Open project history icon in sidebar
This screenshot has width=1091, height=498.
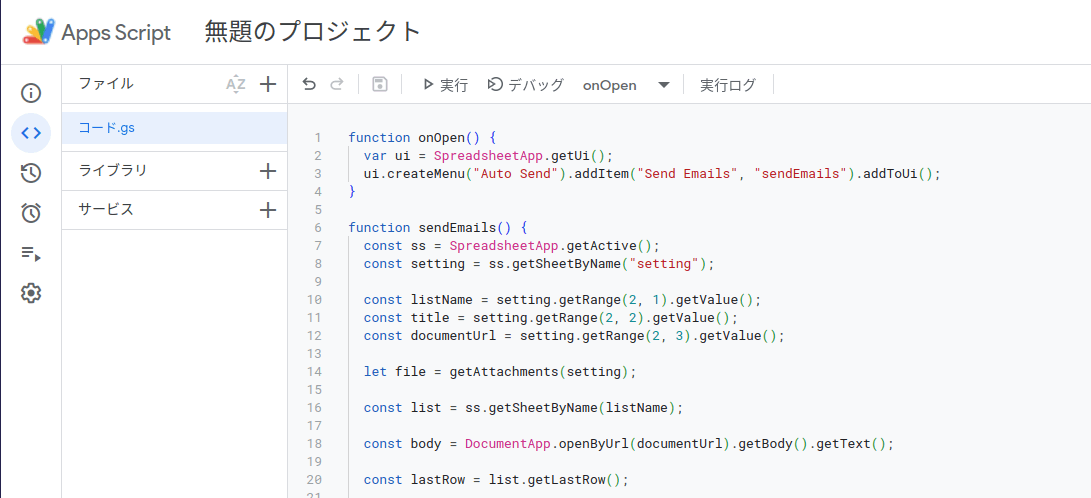click(x=31, y=173)
